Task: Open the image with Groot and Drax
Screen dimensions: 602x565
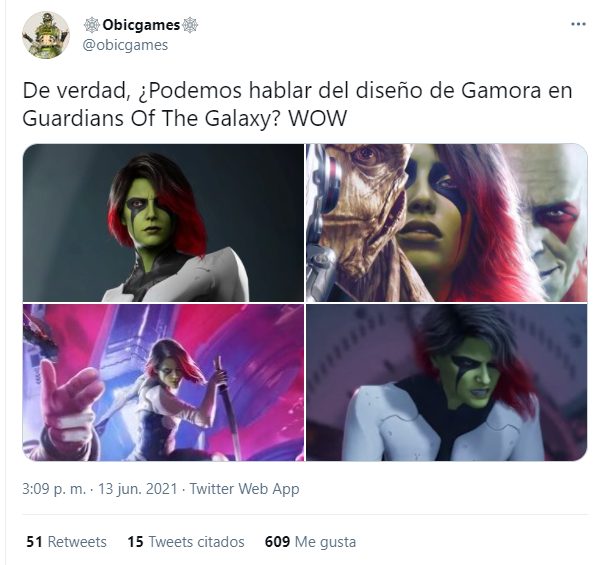Action: 447,223
